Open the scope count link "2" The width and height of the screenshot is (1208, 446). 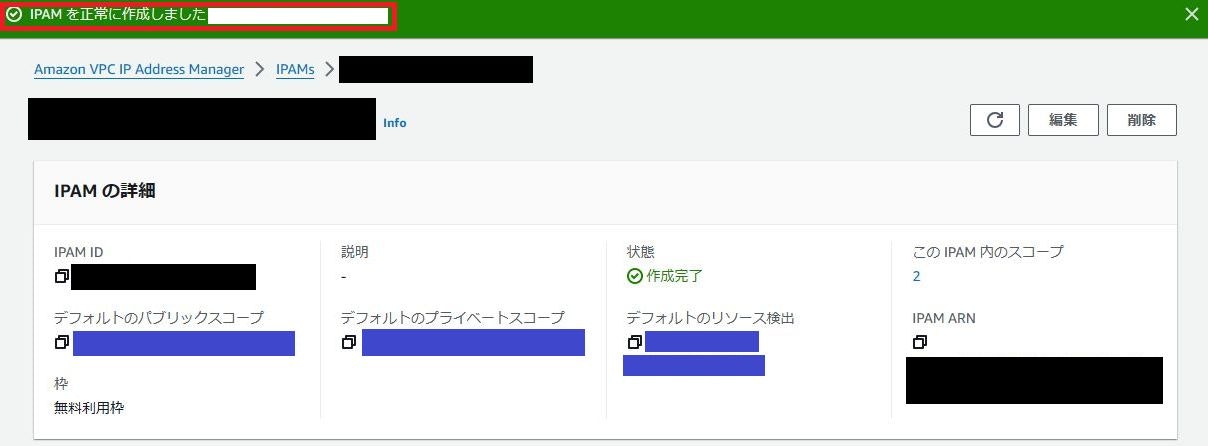(917, 276)
